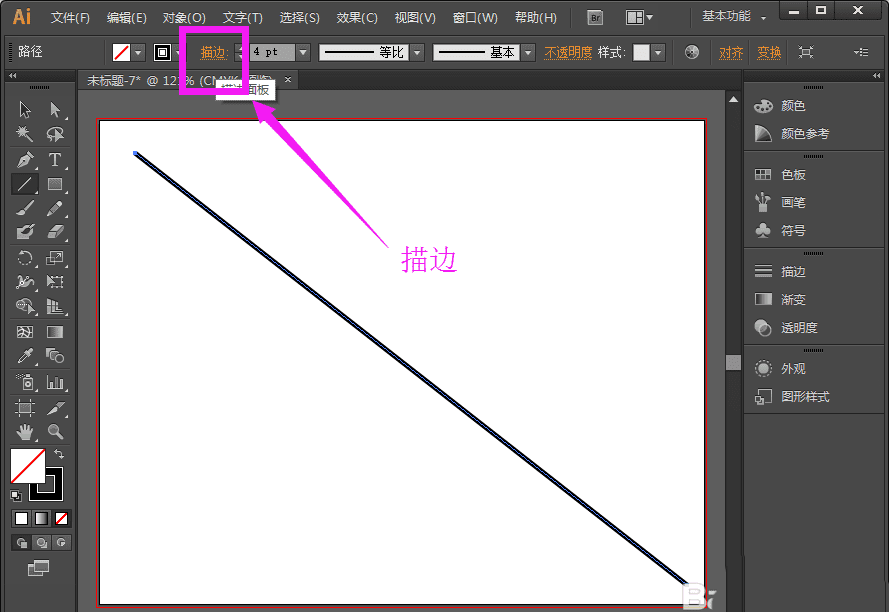Image resolution: width=889 pixels, height=612 pixels.
Task: Select the Selection tool (black arrow)
Action: (x=24, y=109)
